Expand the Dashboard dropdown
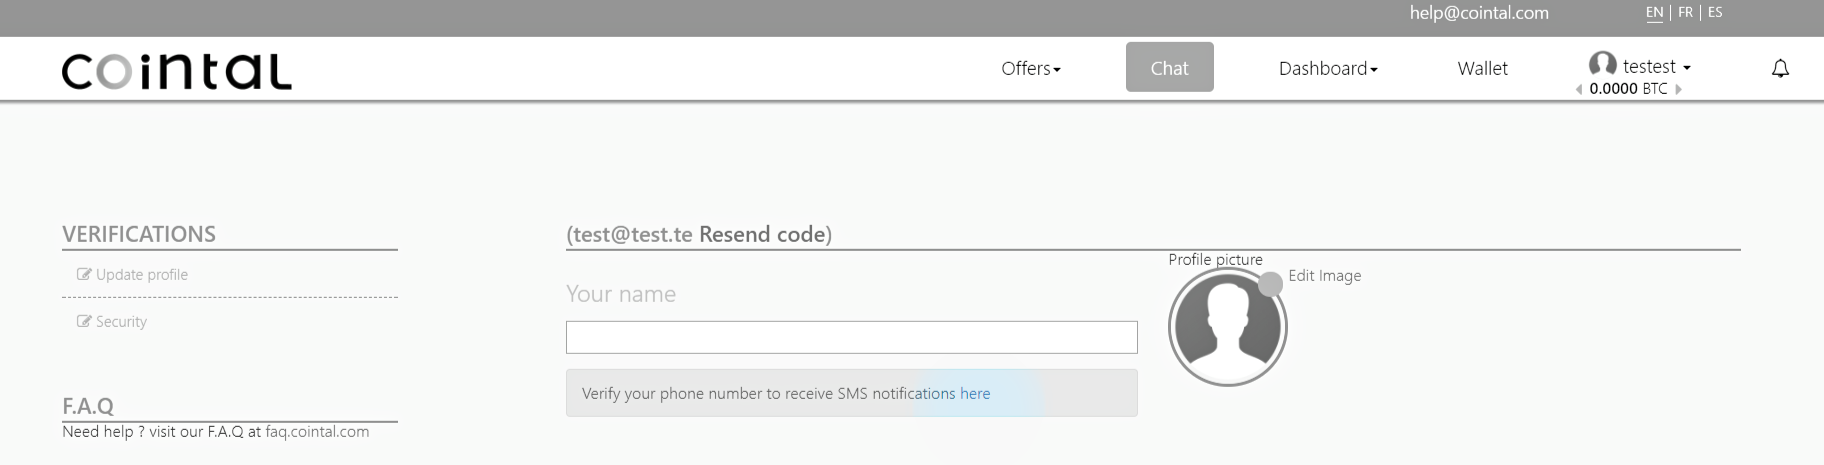 pyautogui.click(x=1328, y=68)
